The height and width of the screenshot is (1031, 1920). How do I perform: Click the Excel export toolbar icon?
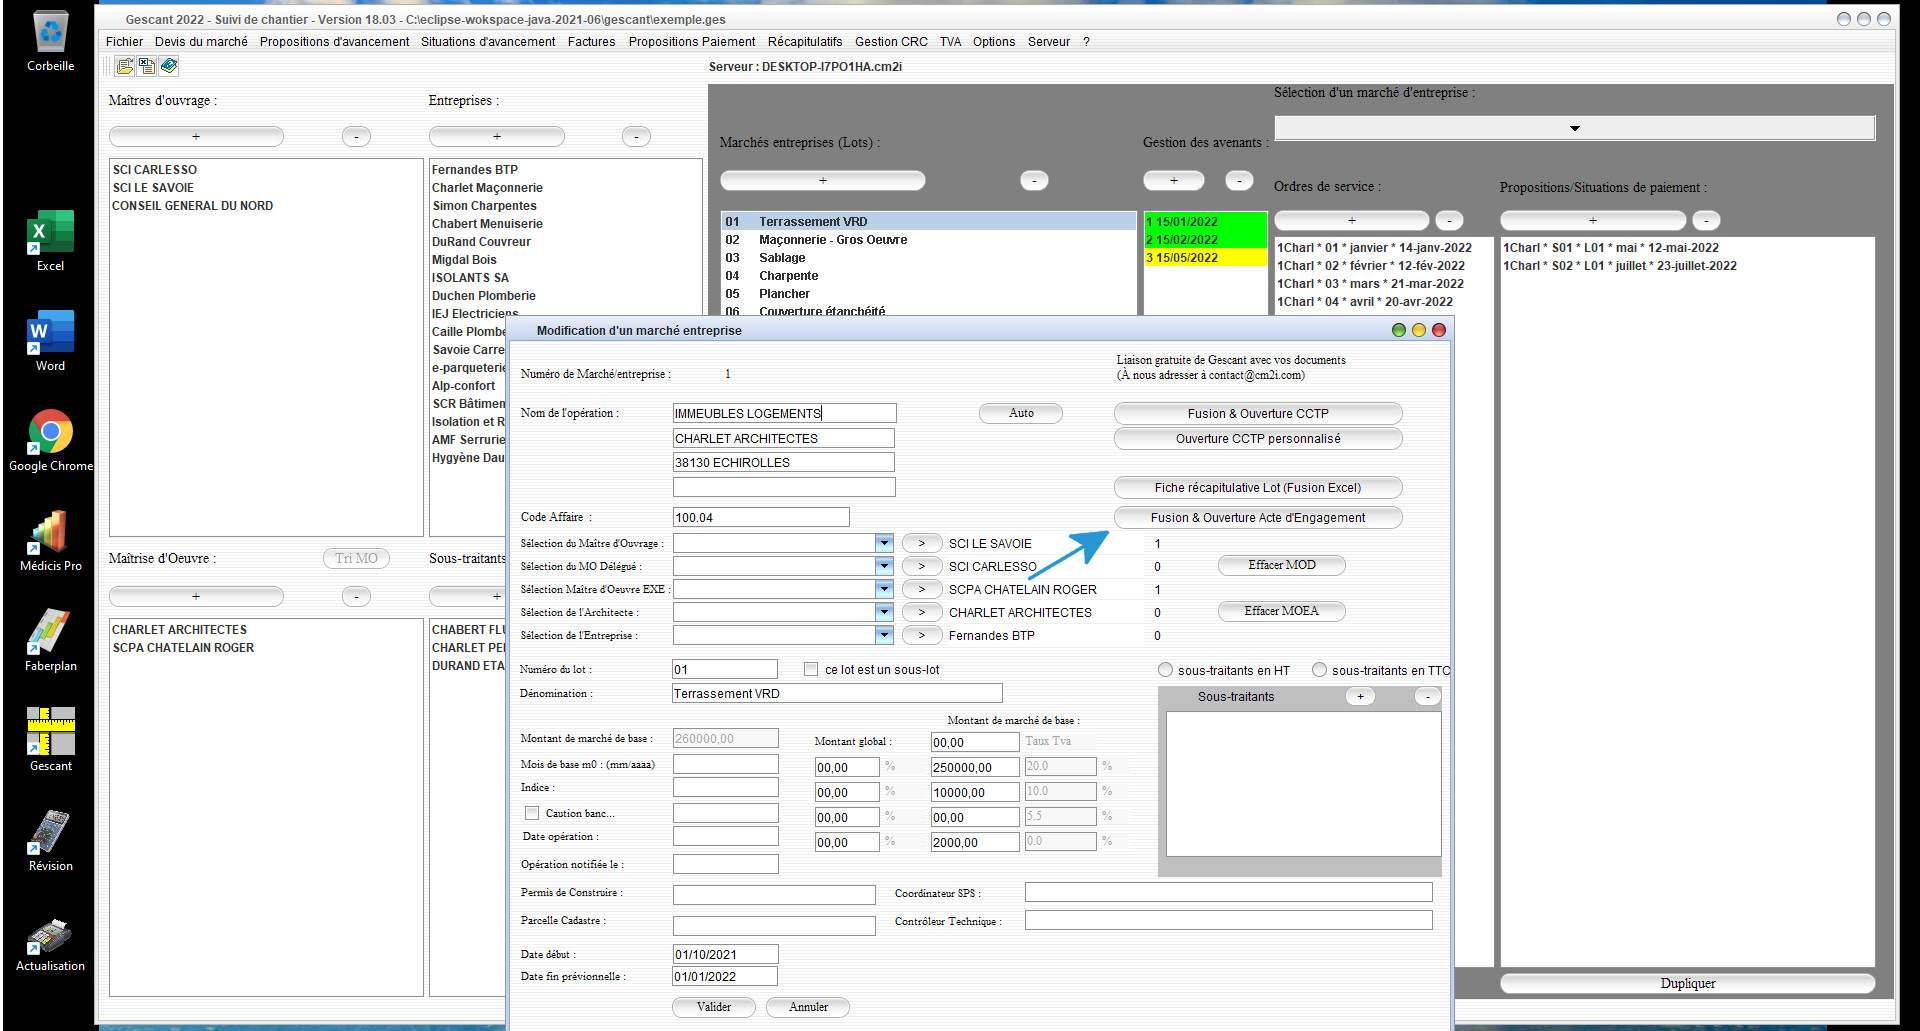[147, 66]
